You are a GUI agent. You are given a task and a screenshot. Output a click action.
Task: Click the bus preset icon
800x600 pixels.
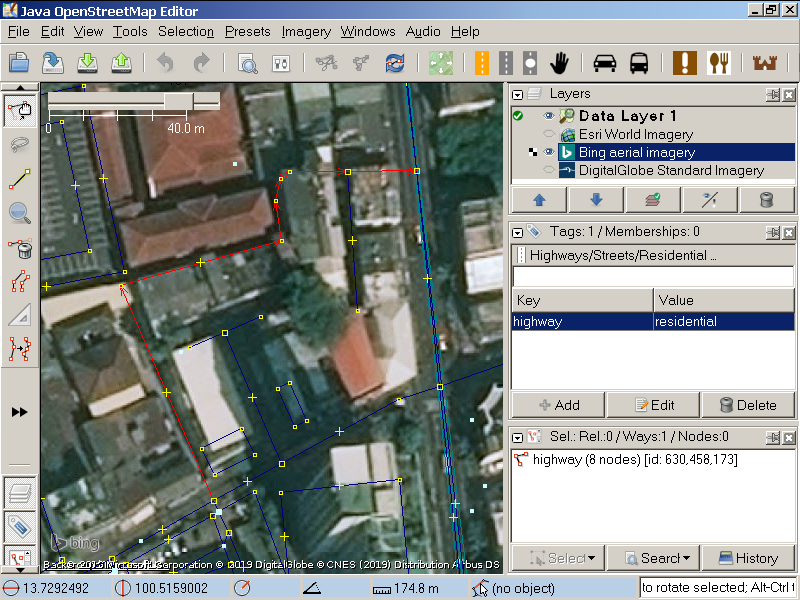(x=639, y=63)
